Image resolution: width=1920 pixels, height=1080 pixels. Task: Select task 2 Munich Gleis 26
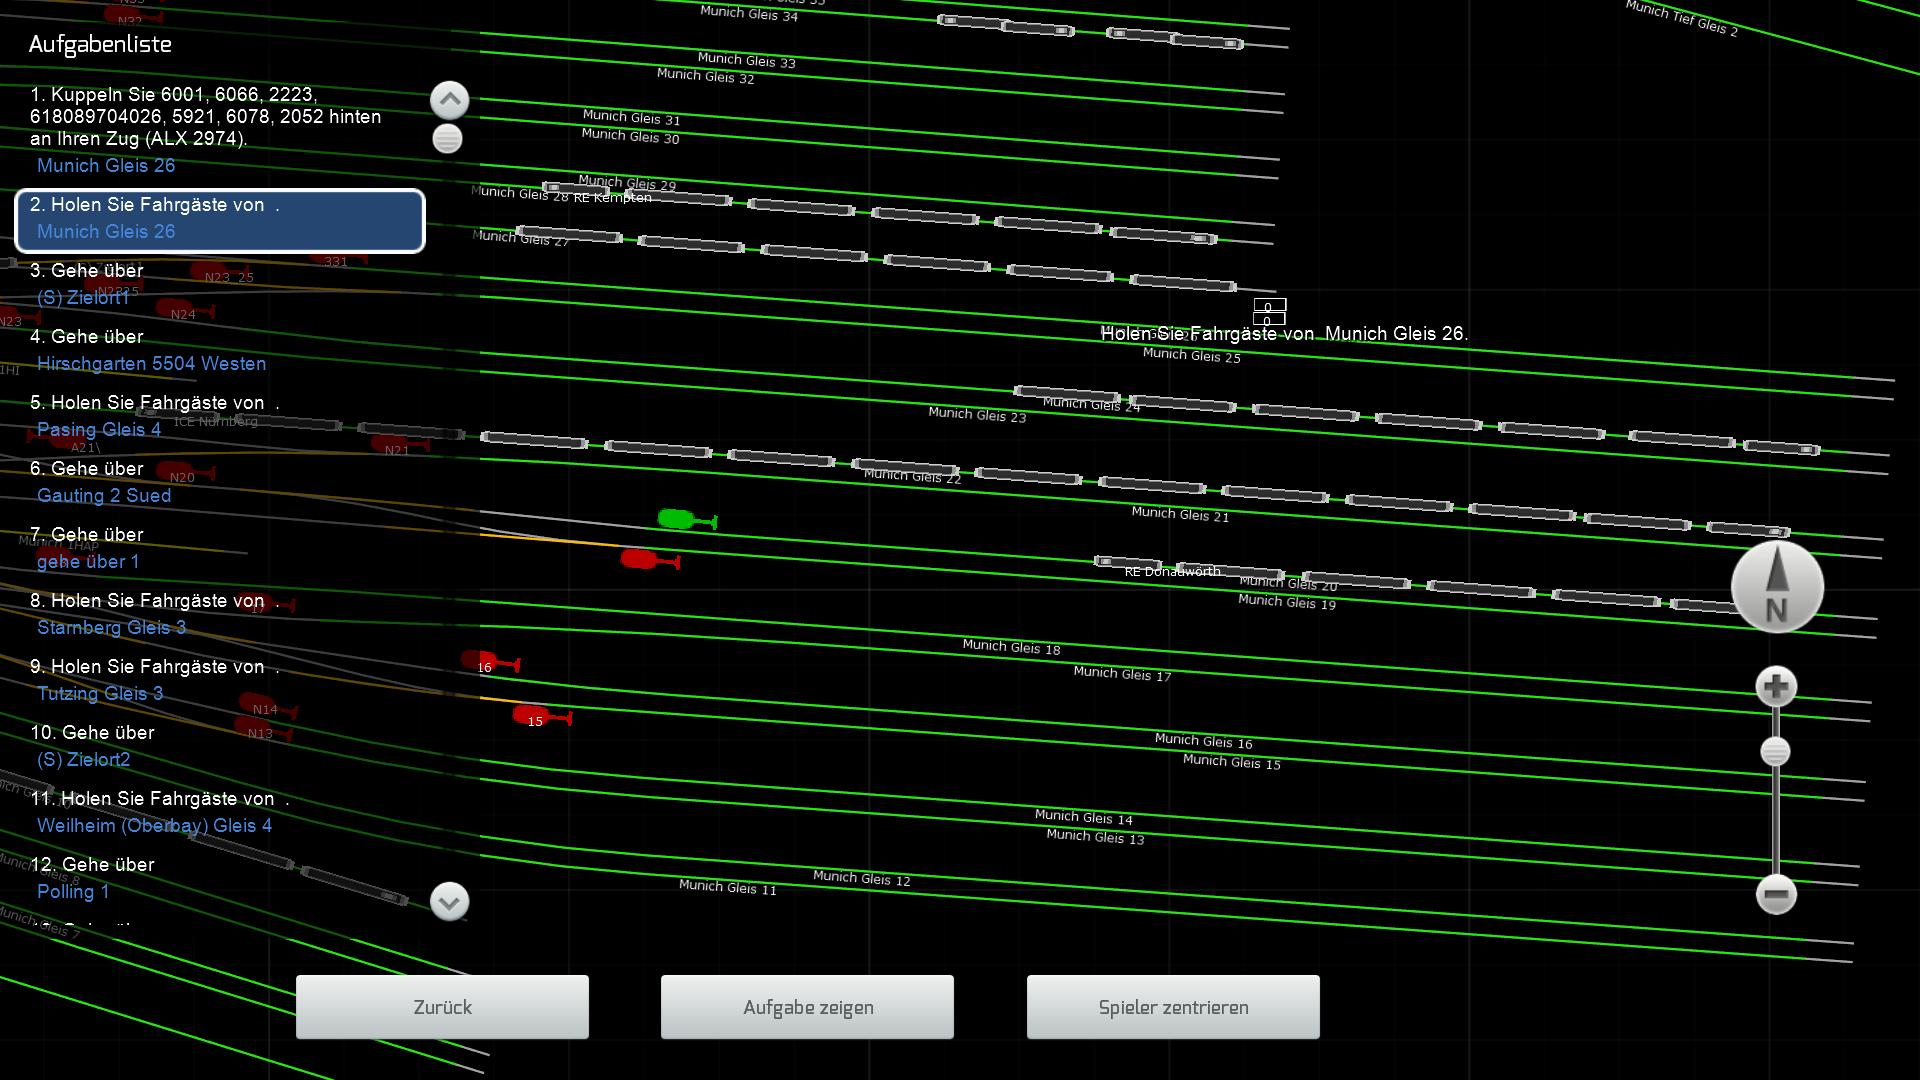pos(220,220)
